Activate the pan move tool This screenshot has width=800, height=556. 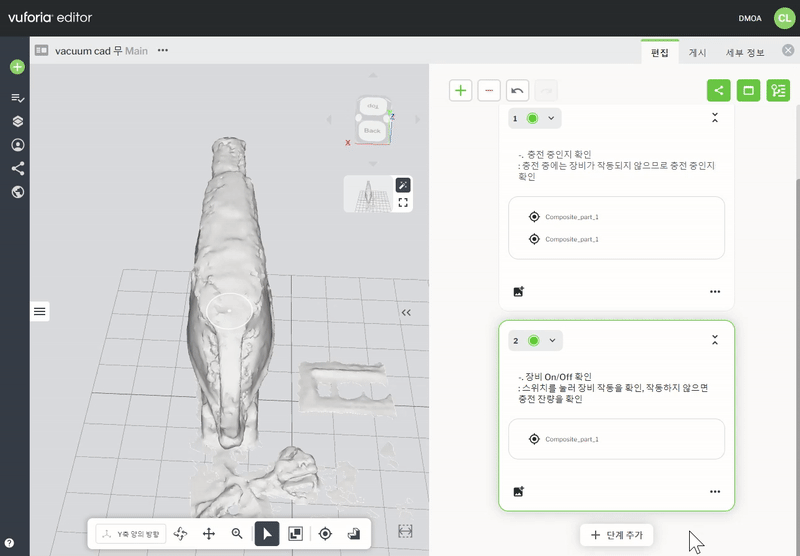(209, 534)
